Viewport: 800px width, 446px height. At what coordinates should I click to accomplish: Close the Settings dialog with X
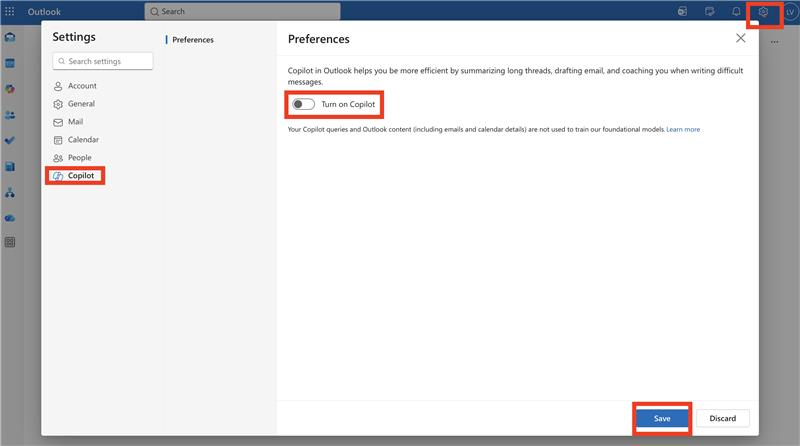tap(740, 38)
